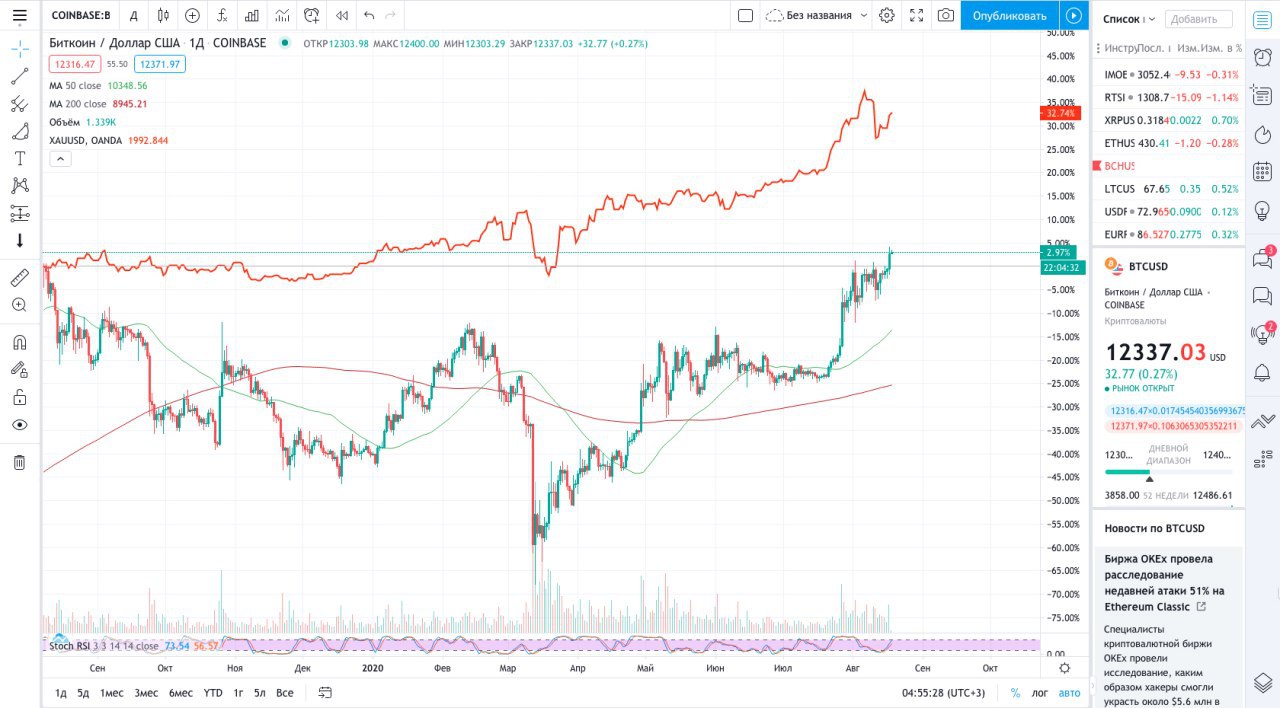Select the Text annotation tool
The width and height of the screenshot is (1280, 708).
[x=19, y=158]
